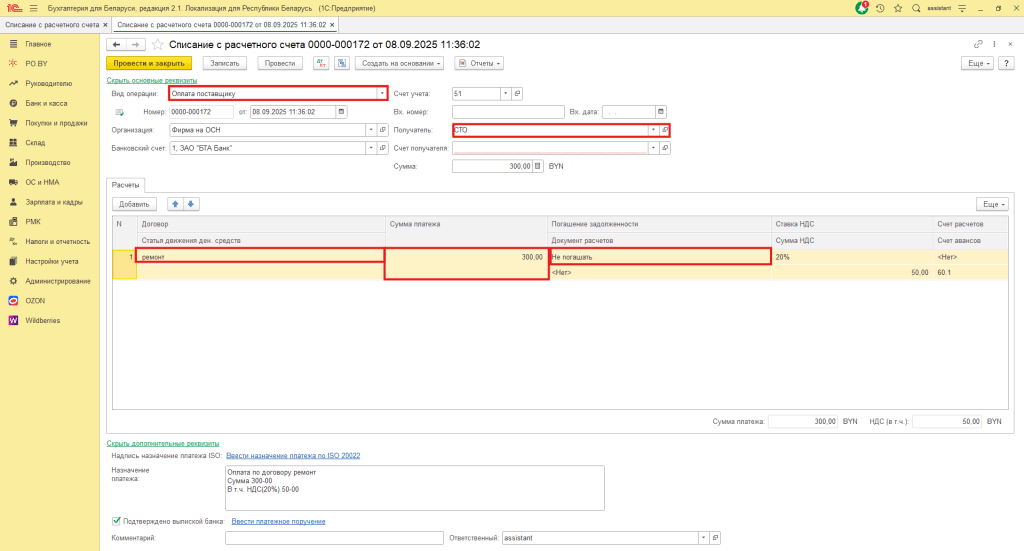Click Провести и закрыть button

click(x=149, y=63)
